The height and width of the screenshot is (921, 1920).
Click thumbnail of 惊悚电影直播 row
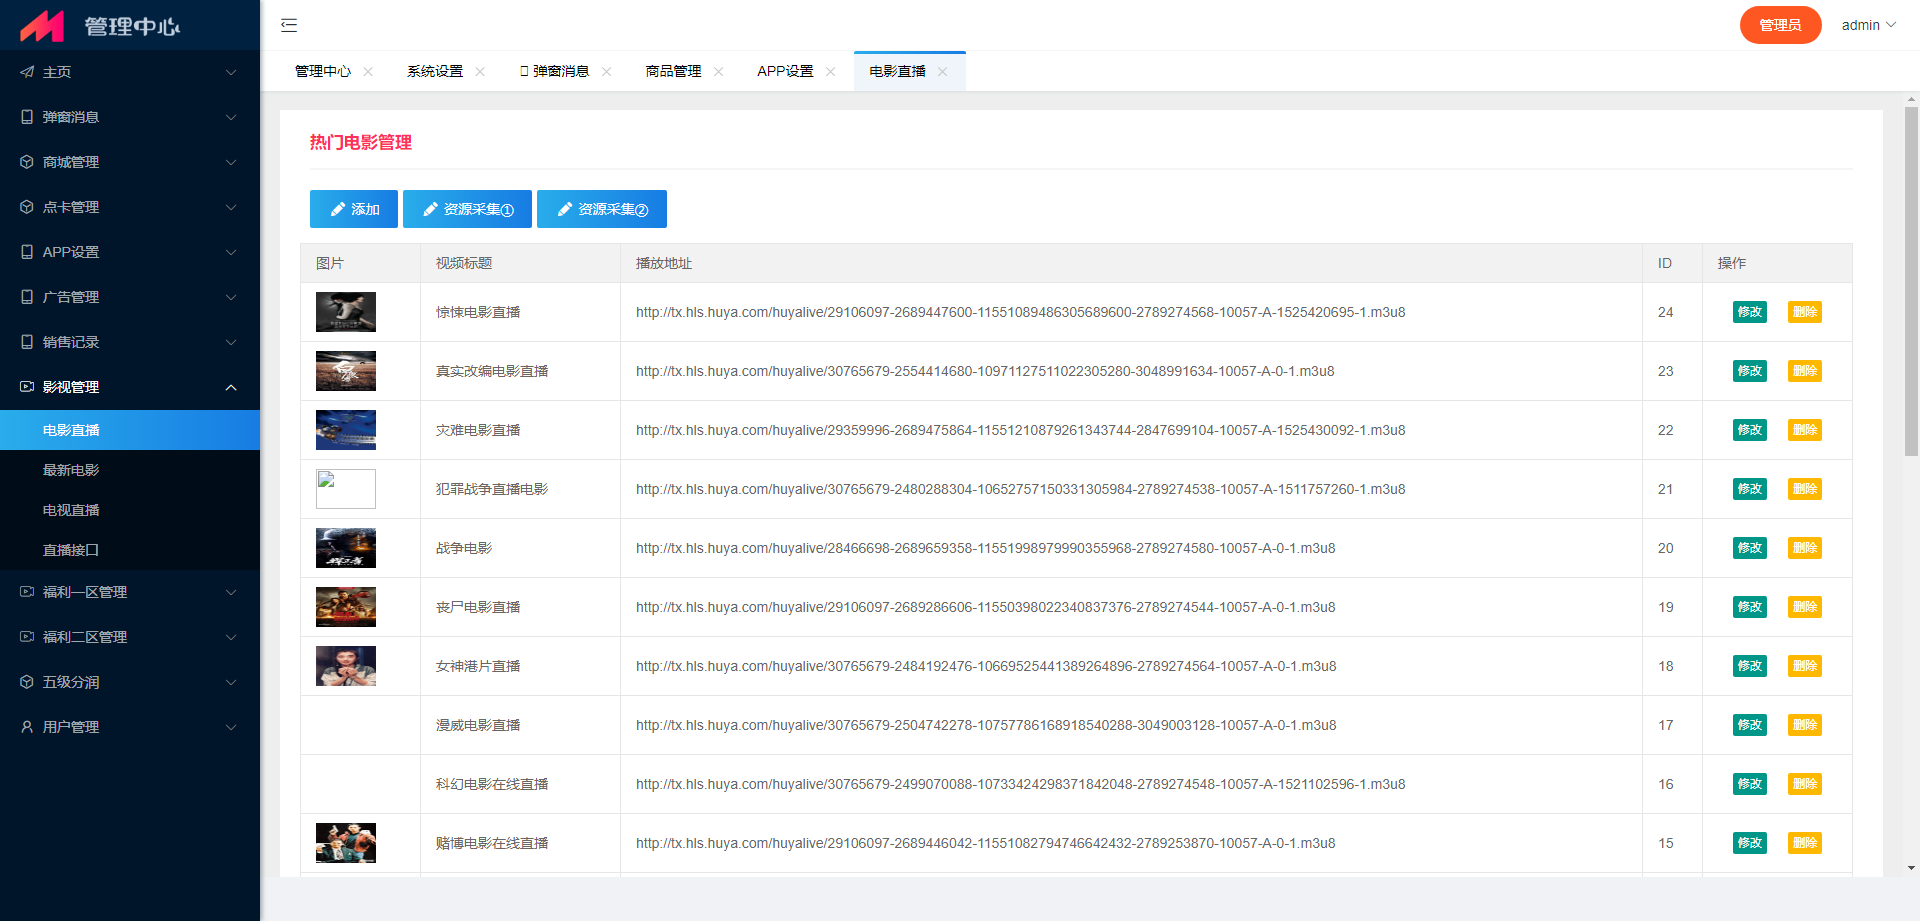click(x=346, y=312)
